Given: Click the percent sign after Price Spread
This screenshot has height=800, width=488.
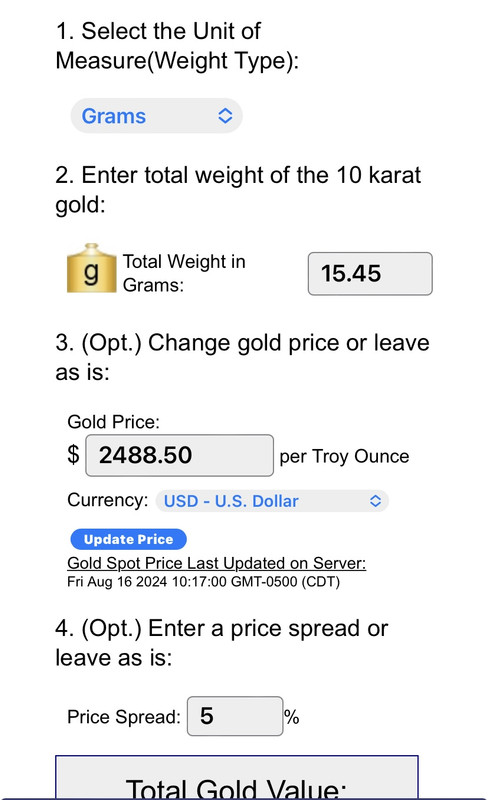Looking at the screenshot, I should click(x=291, y=717).
